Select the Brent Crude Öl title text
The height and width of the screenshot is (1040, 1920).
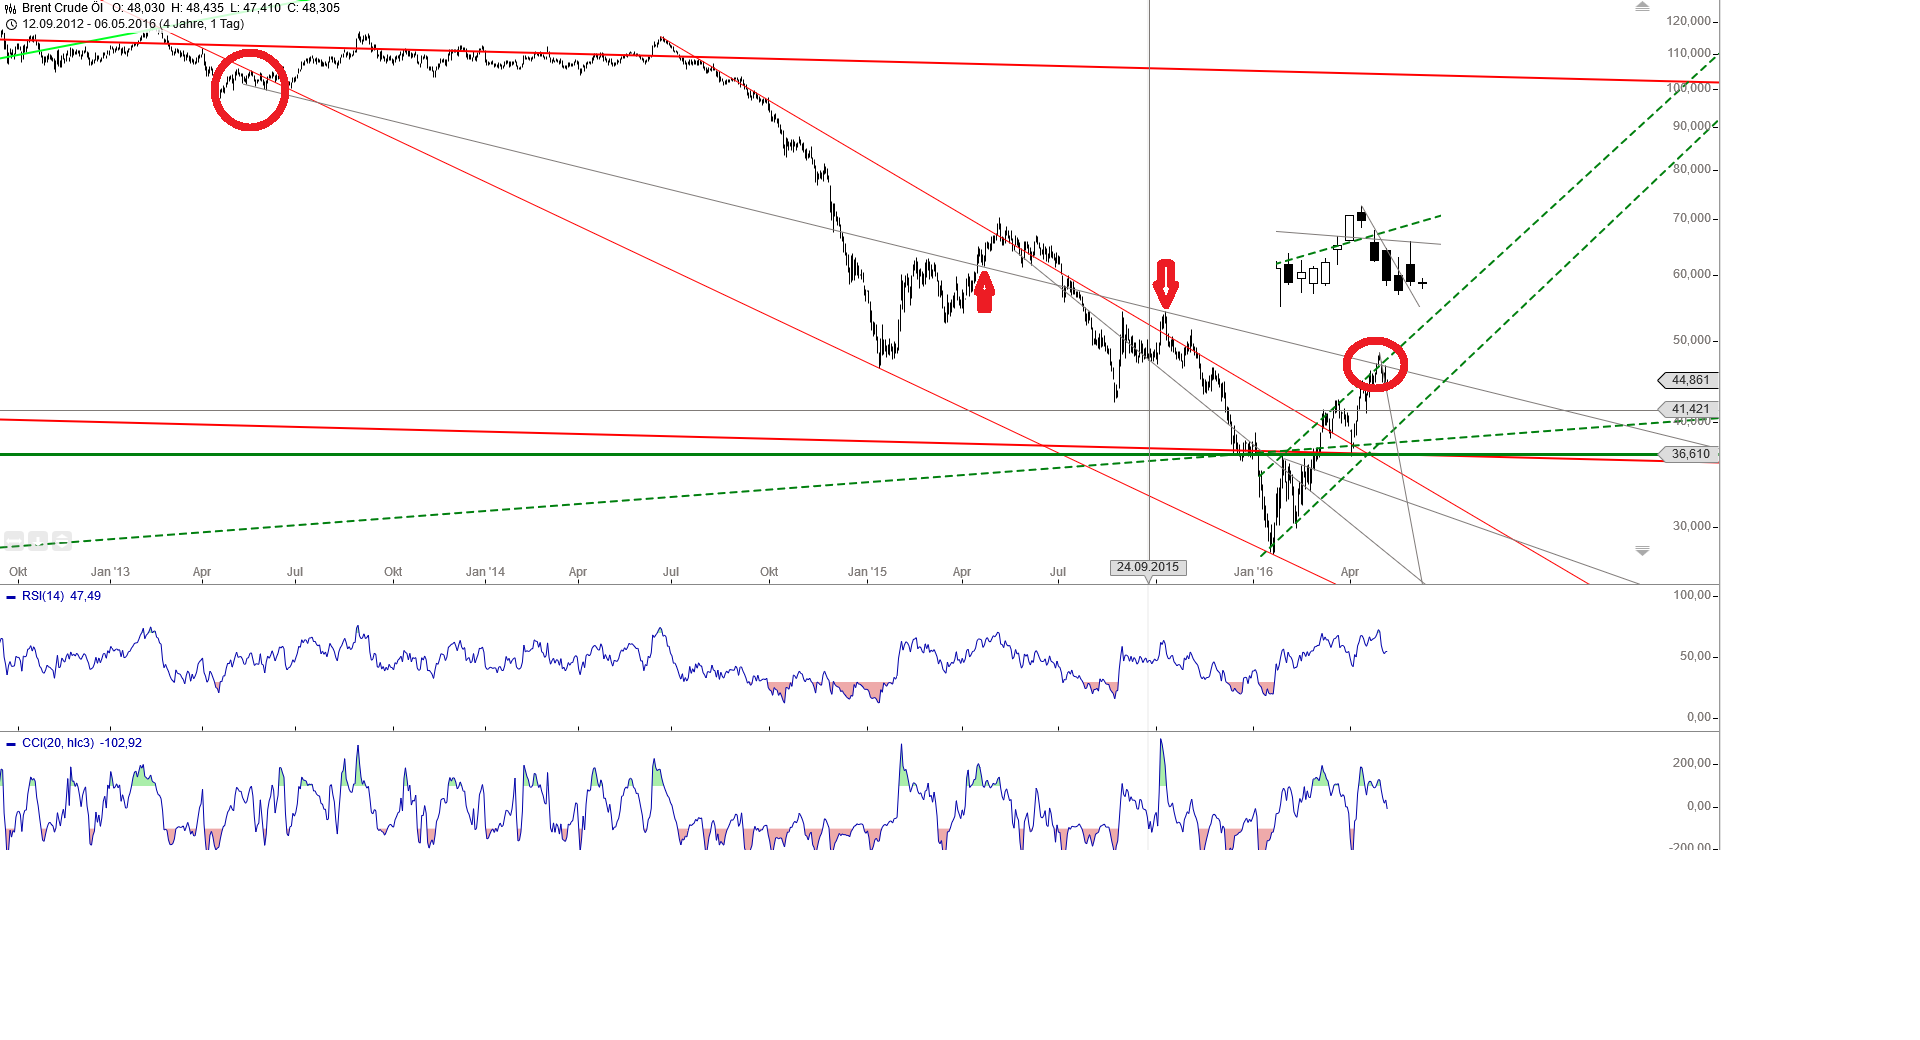point(62,8)
